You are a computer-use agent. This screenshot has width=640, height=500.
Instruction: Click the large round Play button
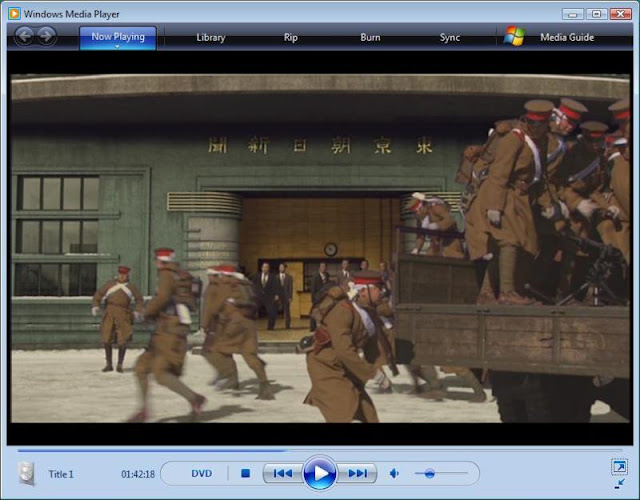coord(320,473)
